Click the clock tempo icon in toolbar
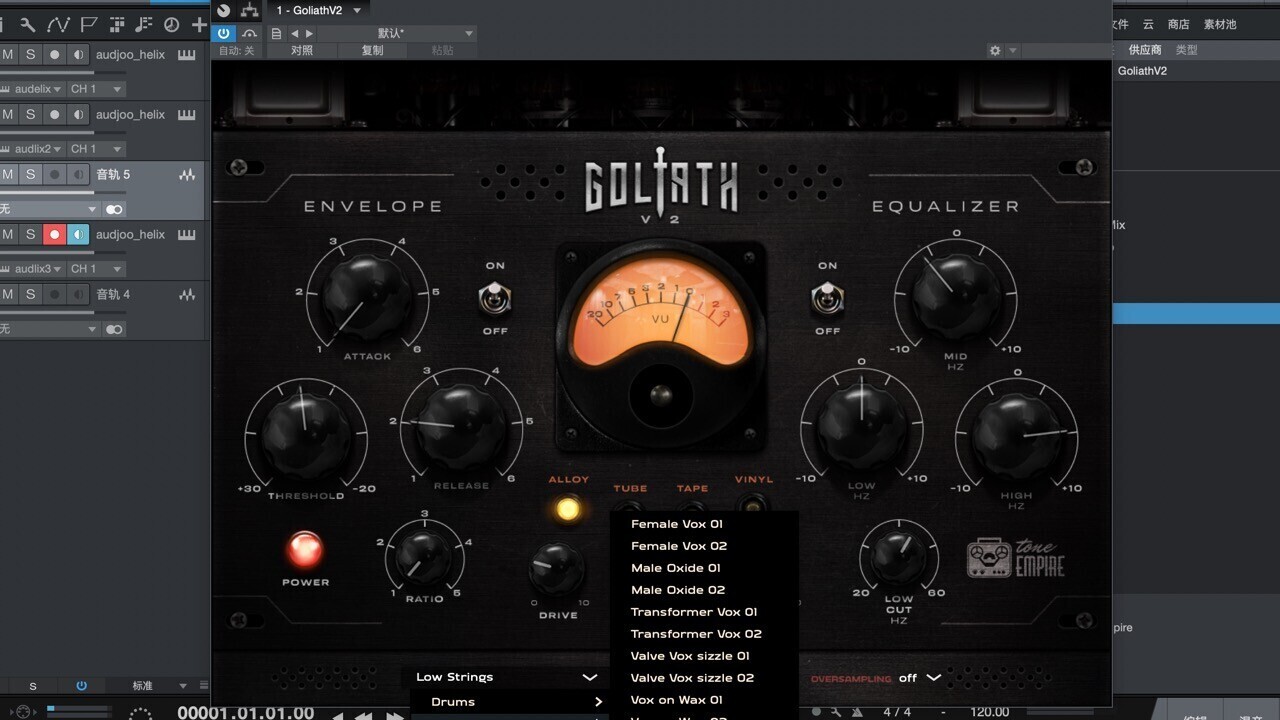This screenshot has height=720, width=1280. point(171,24)
